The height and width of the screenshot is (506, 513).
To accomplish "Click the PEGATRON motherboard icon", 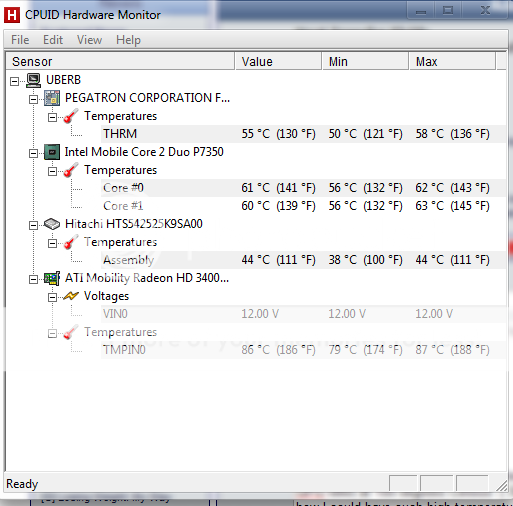I will tap(52, 98).
